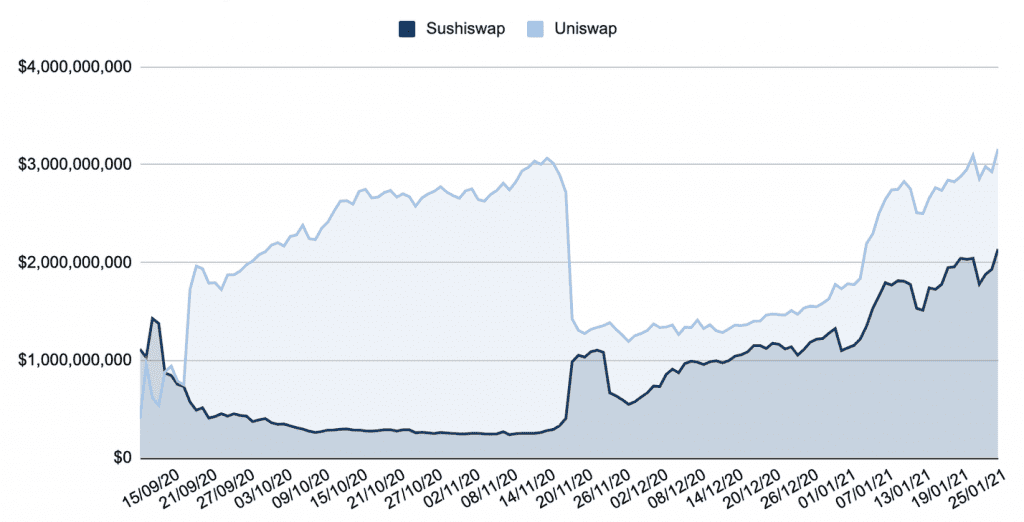Select the Sushiswap legend label
The height and width of the screenshot is (522, 1024).
coord(466,29)
